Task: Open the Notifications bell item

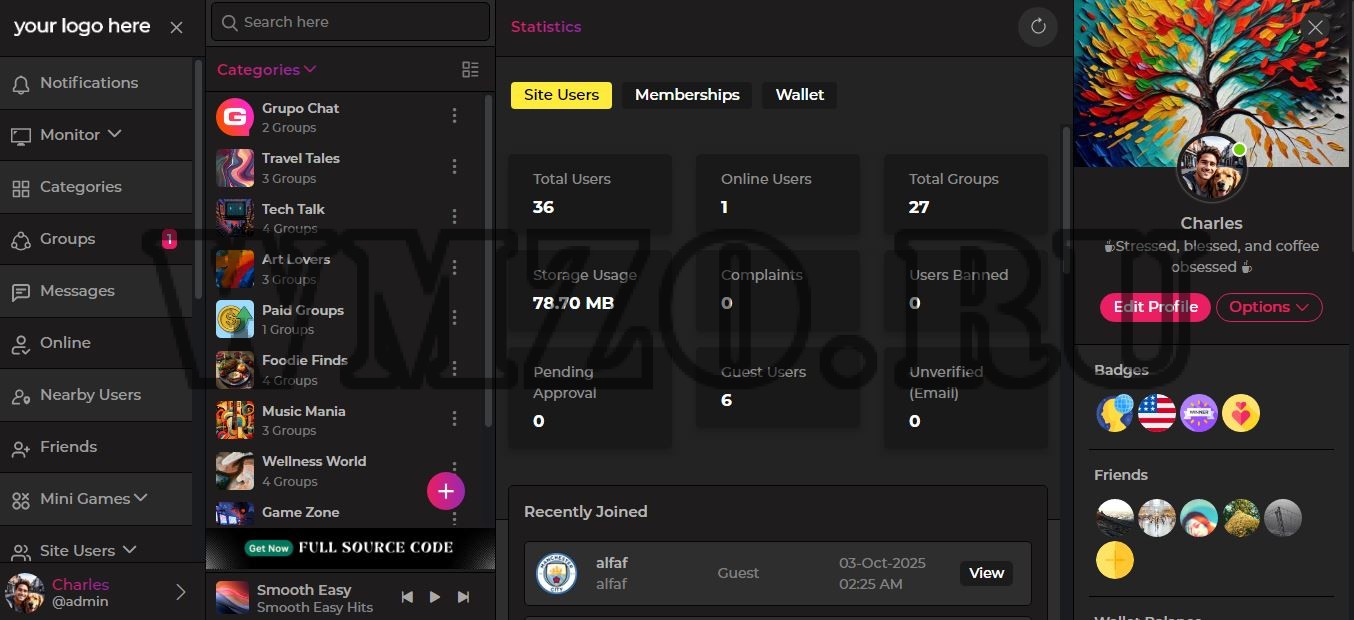Action: pos(89,83)
